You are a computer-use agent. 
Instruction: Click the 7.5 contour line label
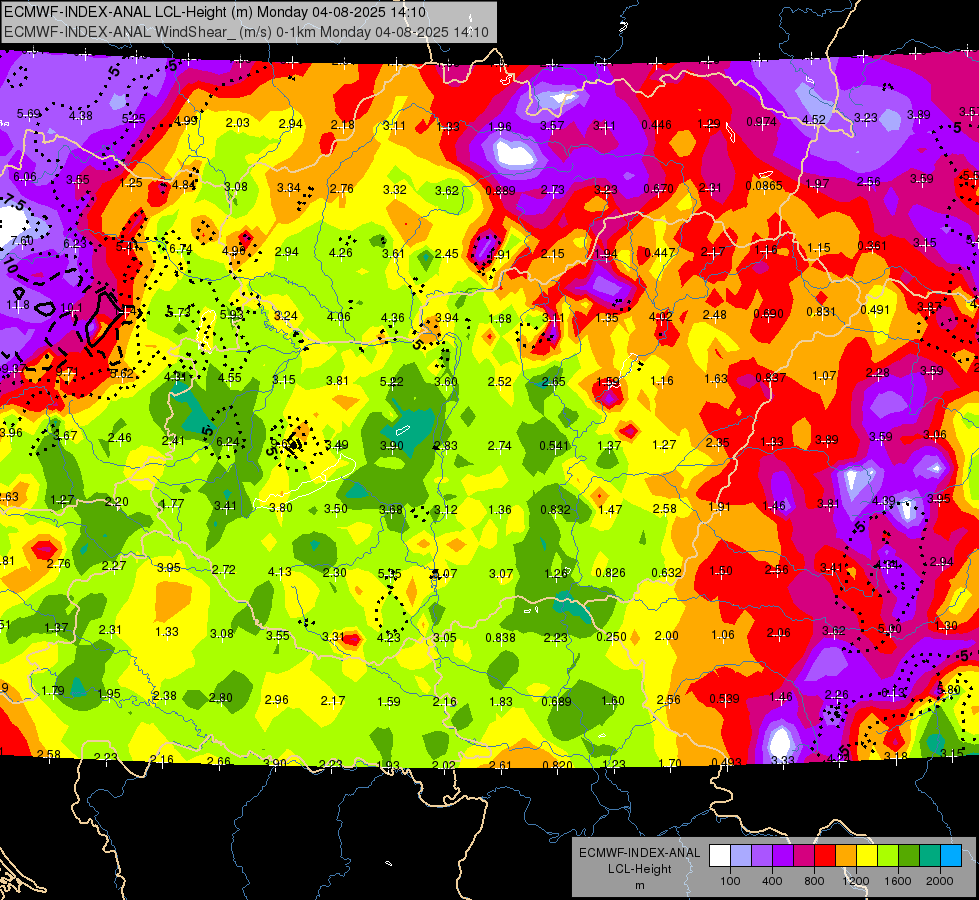tap(14, 202)
